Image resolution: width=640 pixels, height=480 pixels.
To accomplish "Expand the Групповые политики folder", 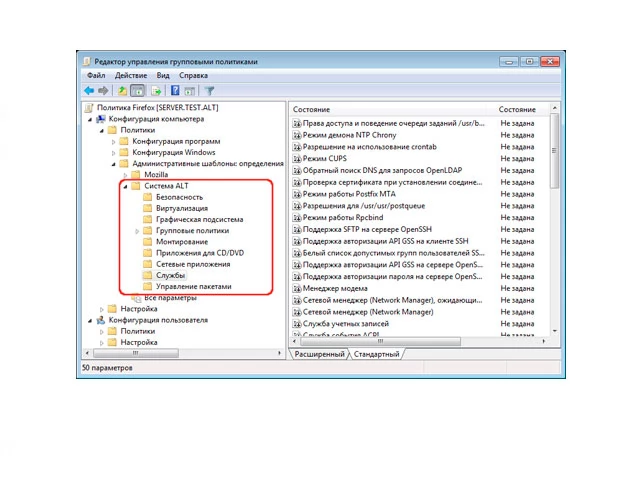I will coord(137,231).
